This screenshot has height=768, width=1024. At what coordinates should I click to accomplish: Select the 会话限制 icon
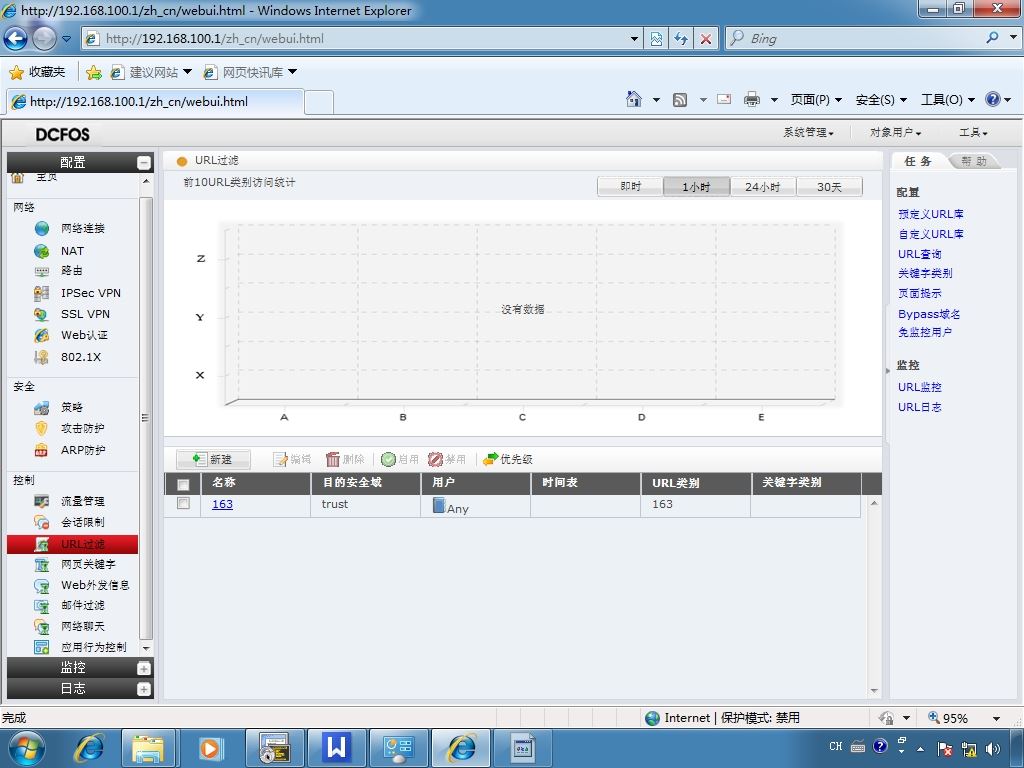(42, 522)
